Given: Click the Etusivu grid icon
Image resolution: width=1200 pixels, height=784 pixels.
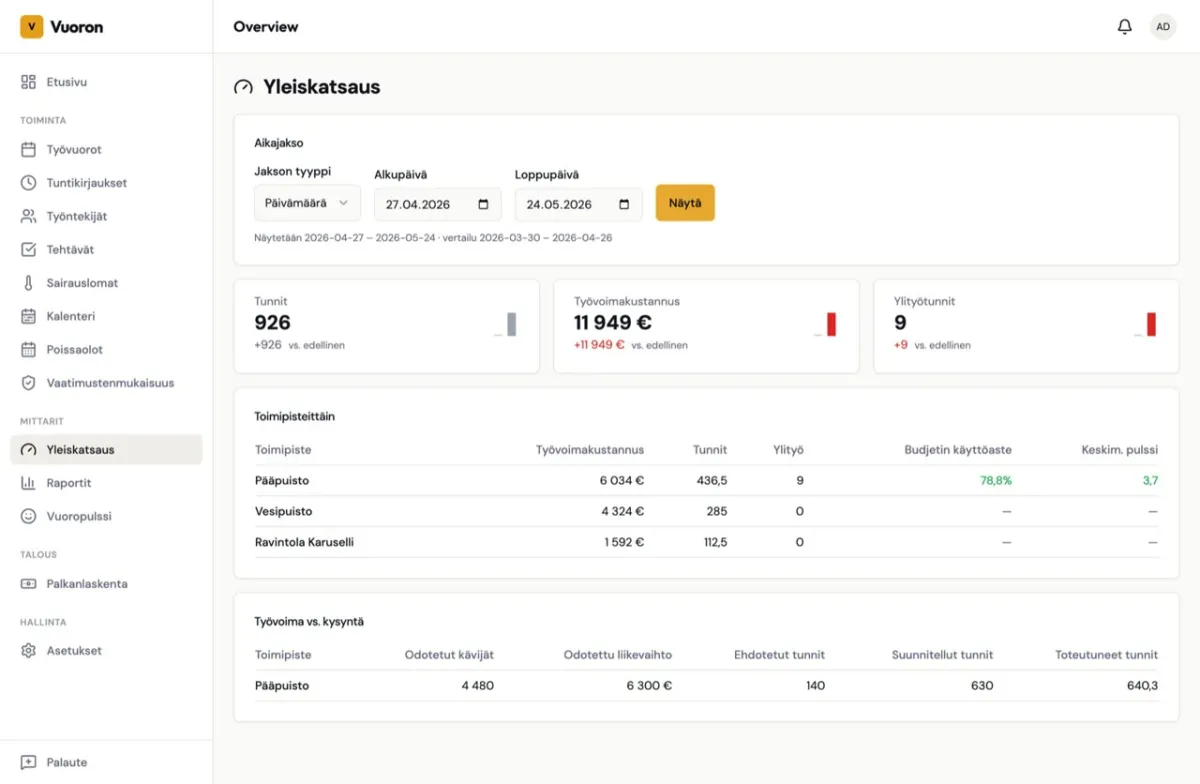Looking at the screenshot, I should tap(28, 82).
